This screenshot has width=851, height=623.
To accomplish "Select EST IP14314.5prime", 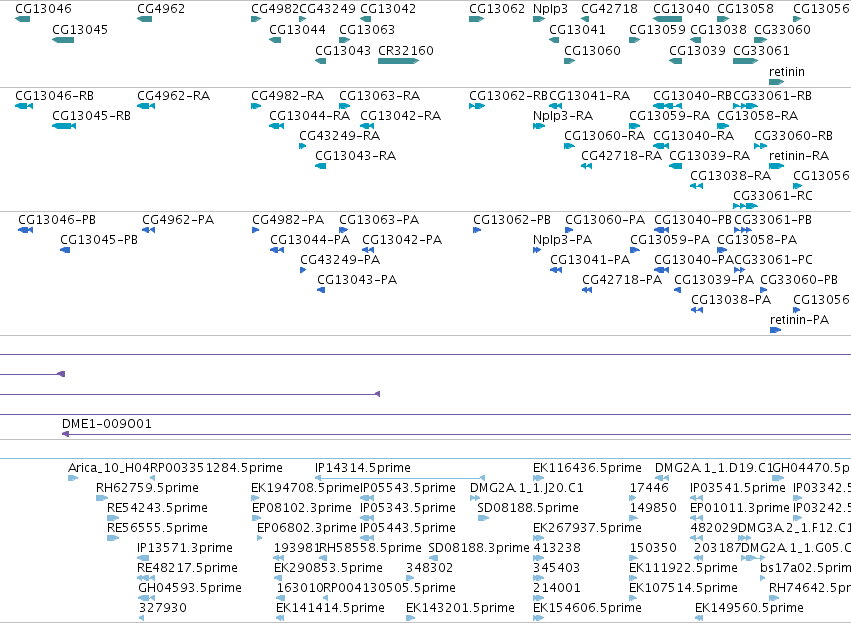I will click(363, 468).
